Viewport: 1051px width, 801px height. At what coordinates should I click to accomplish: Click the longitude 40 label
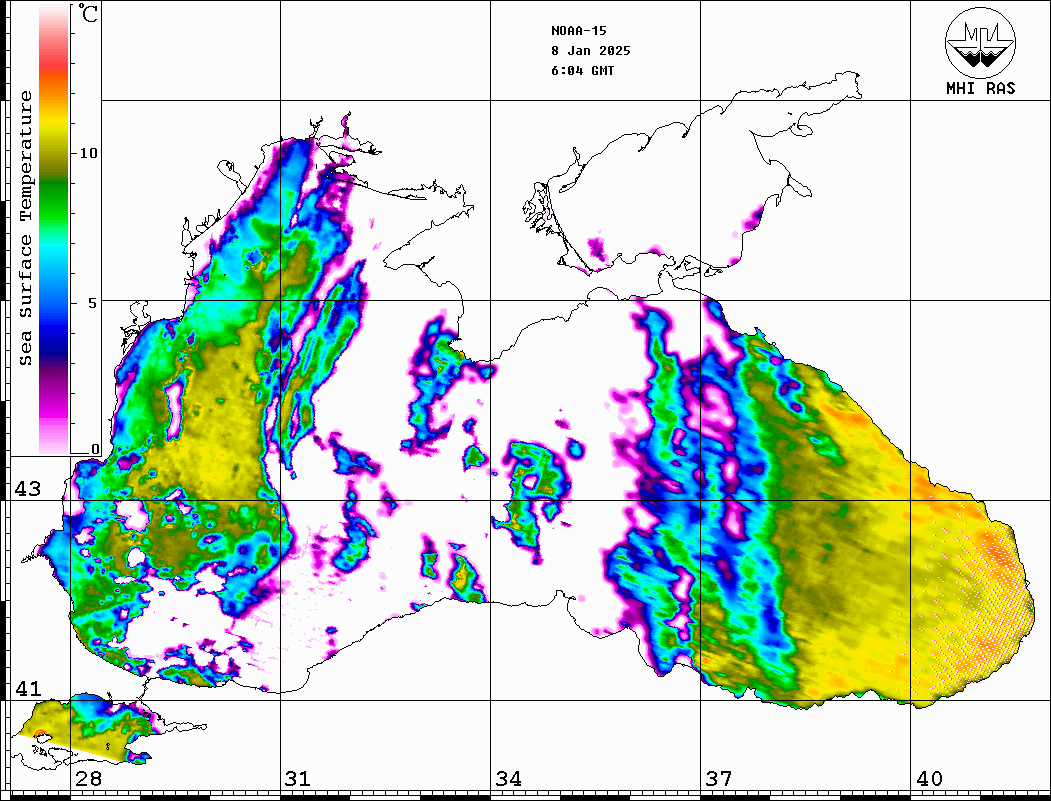(x=928, y=779)
